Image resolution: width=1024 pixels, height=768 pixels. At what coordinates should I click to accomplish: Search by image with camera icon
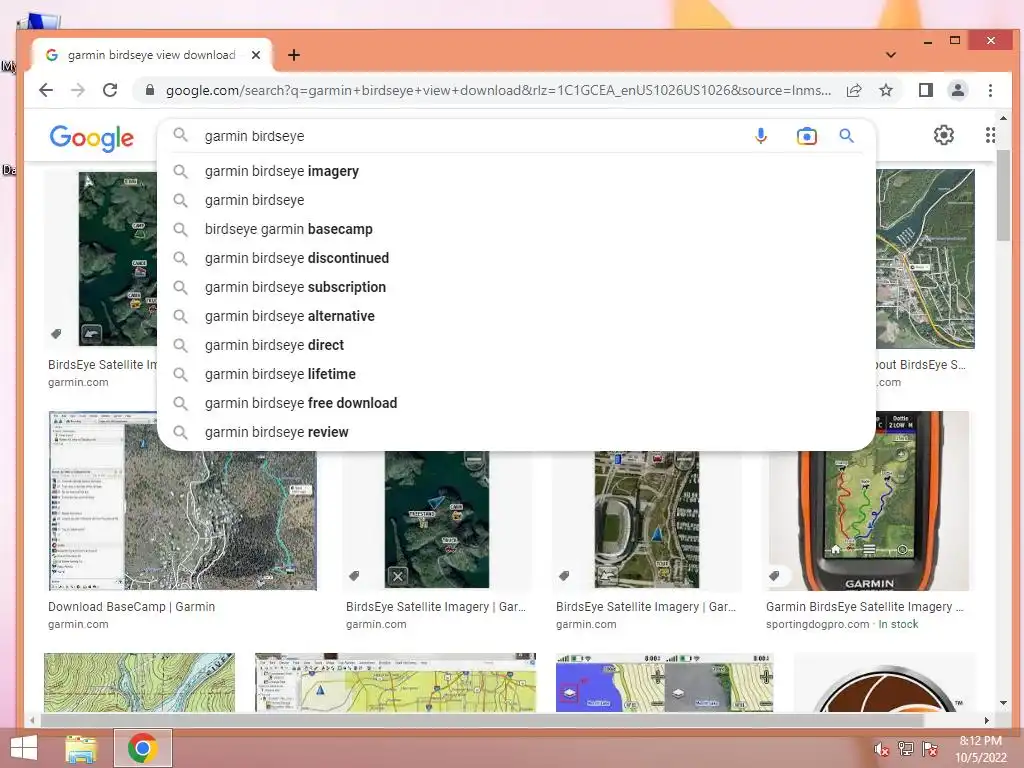(807, 136)
